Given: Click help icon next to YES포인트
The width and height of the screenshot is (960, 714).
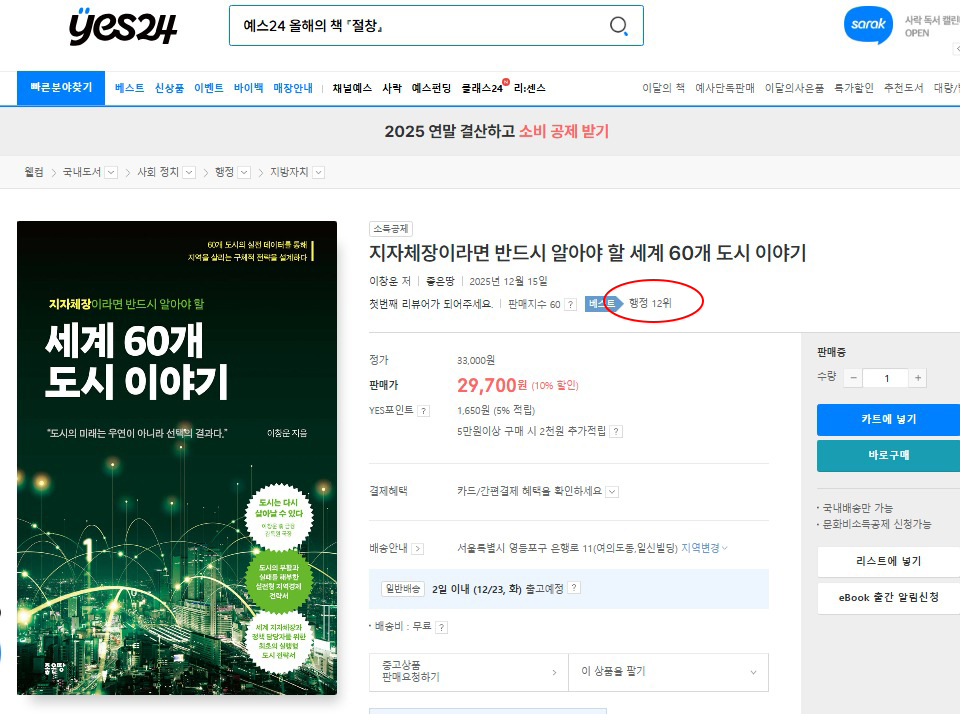Looking at the screenshot, I should [423, 411].
